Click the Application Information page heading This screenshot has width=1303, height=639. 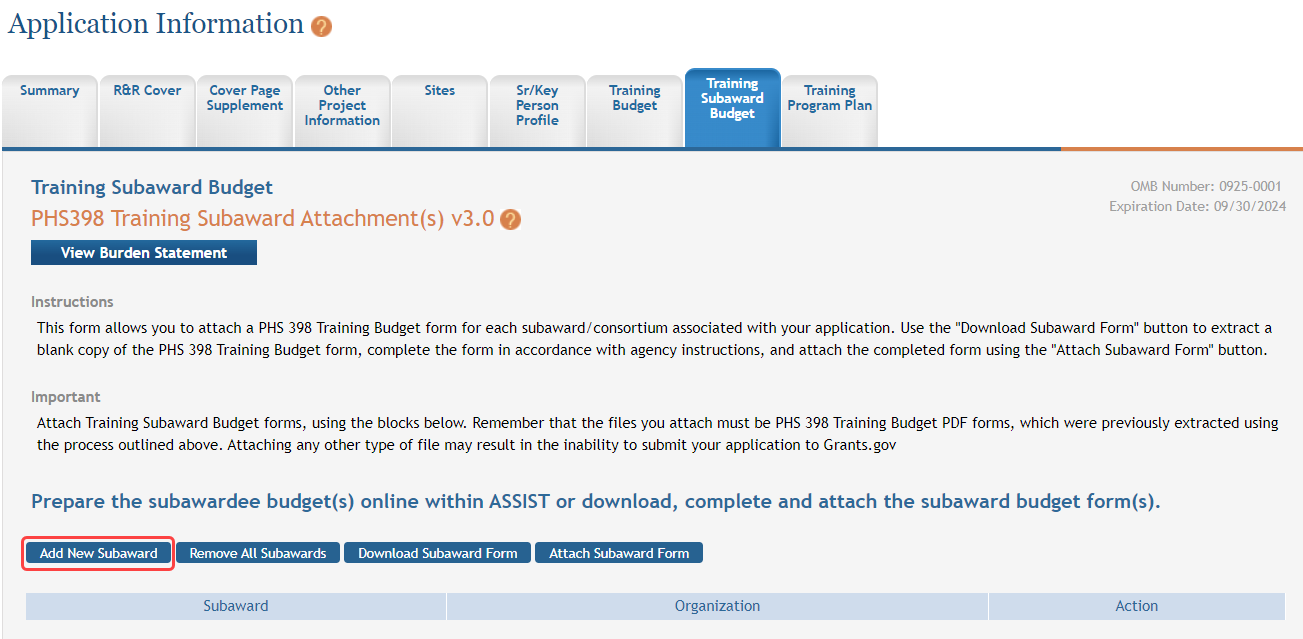coord(156,24)
